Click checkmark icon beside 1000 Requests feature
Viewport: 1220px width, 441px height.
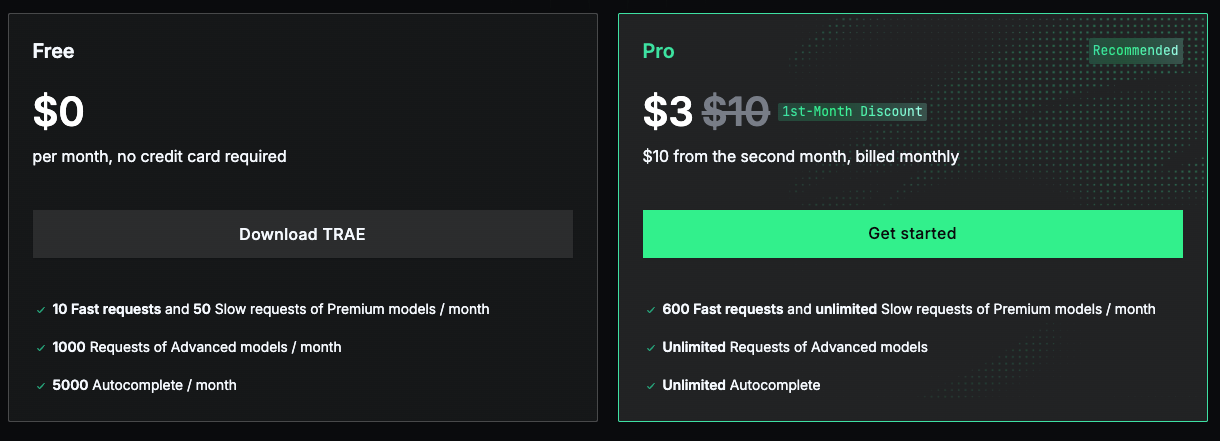click(40, 348)
